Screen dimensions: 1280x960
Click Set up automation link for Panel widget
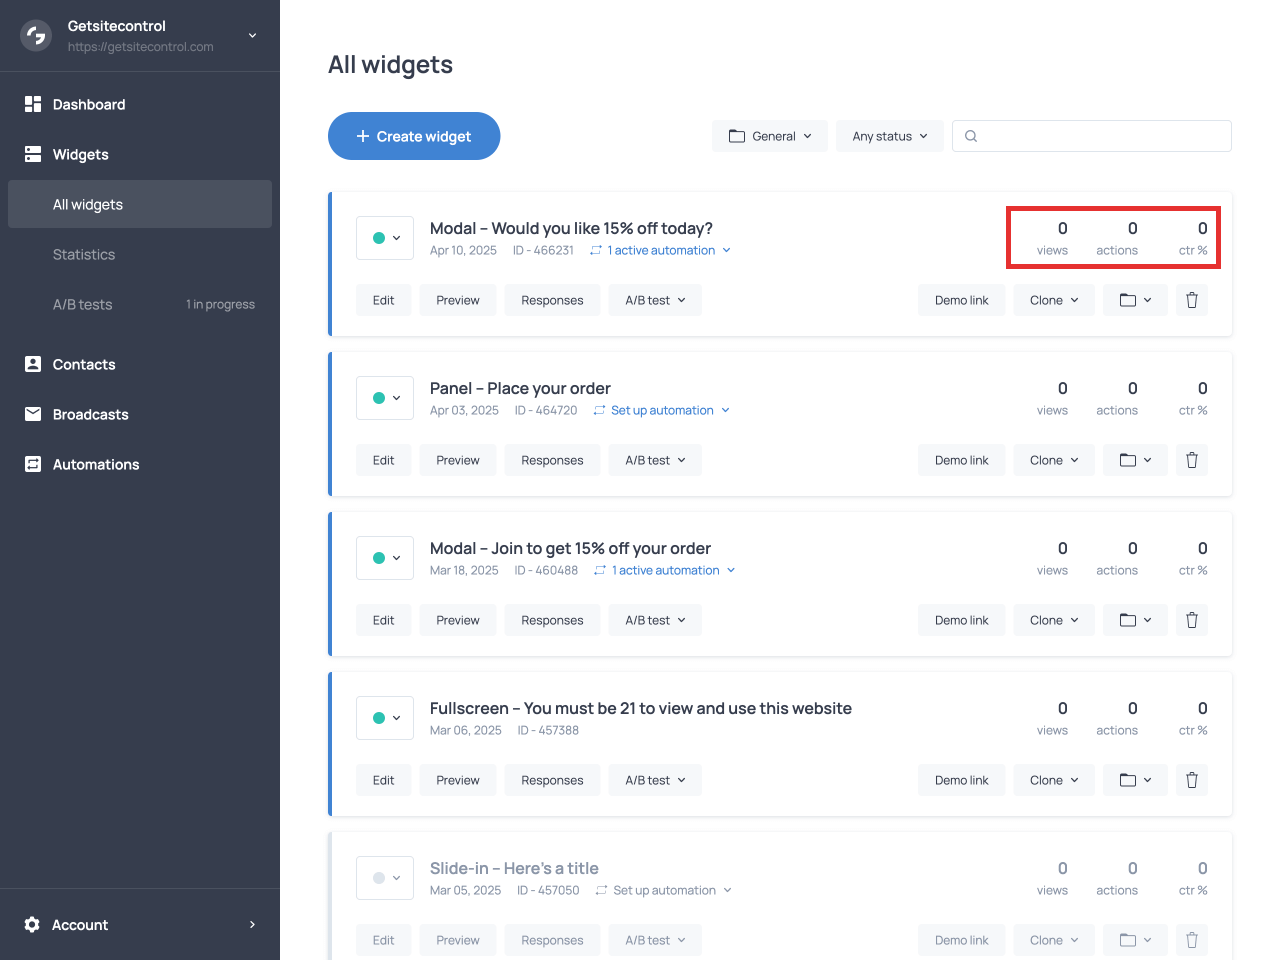[662, 410]
